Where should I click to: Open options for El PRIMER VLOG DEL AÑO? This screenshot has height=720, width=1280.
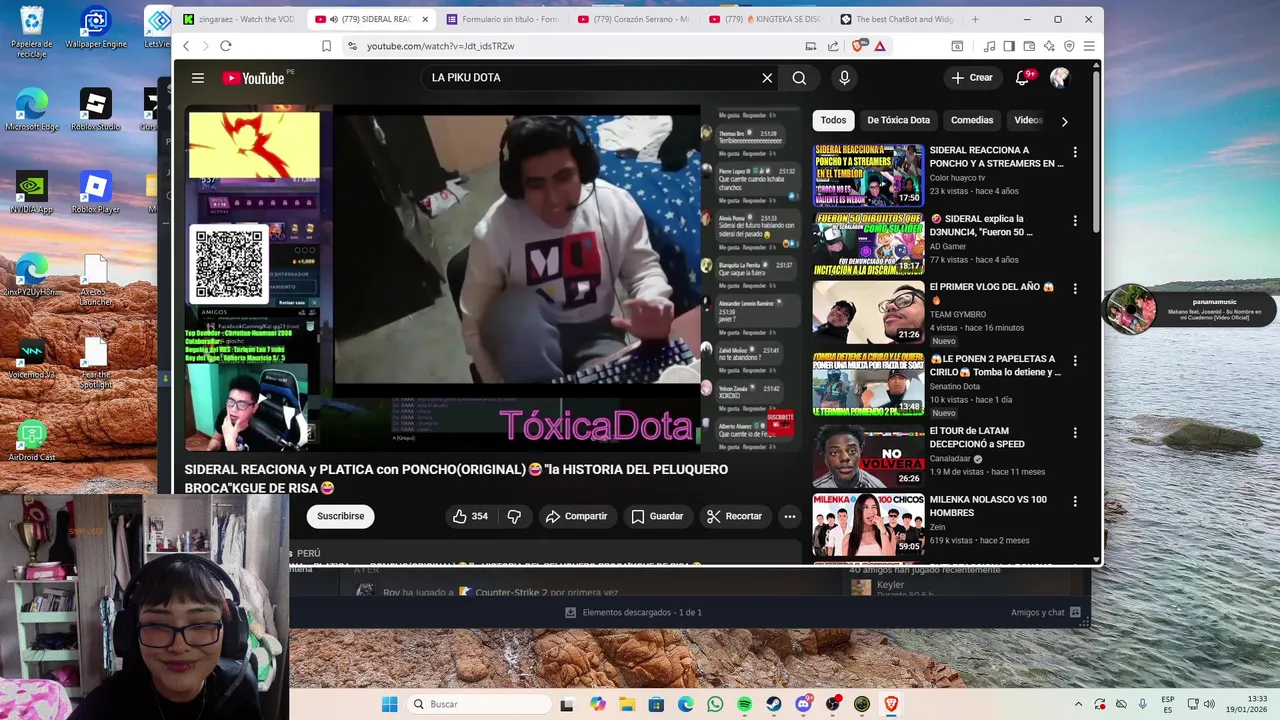tap(1075, 288)
